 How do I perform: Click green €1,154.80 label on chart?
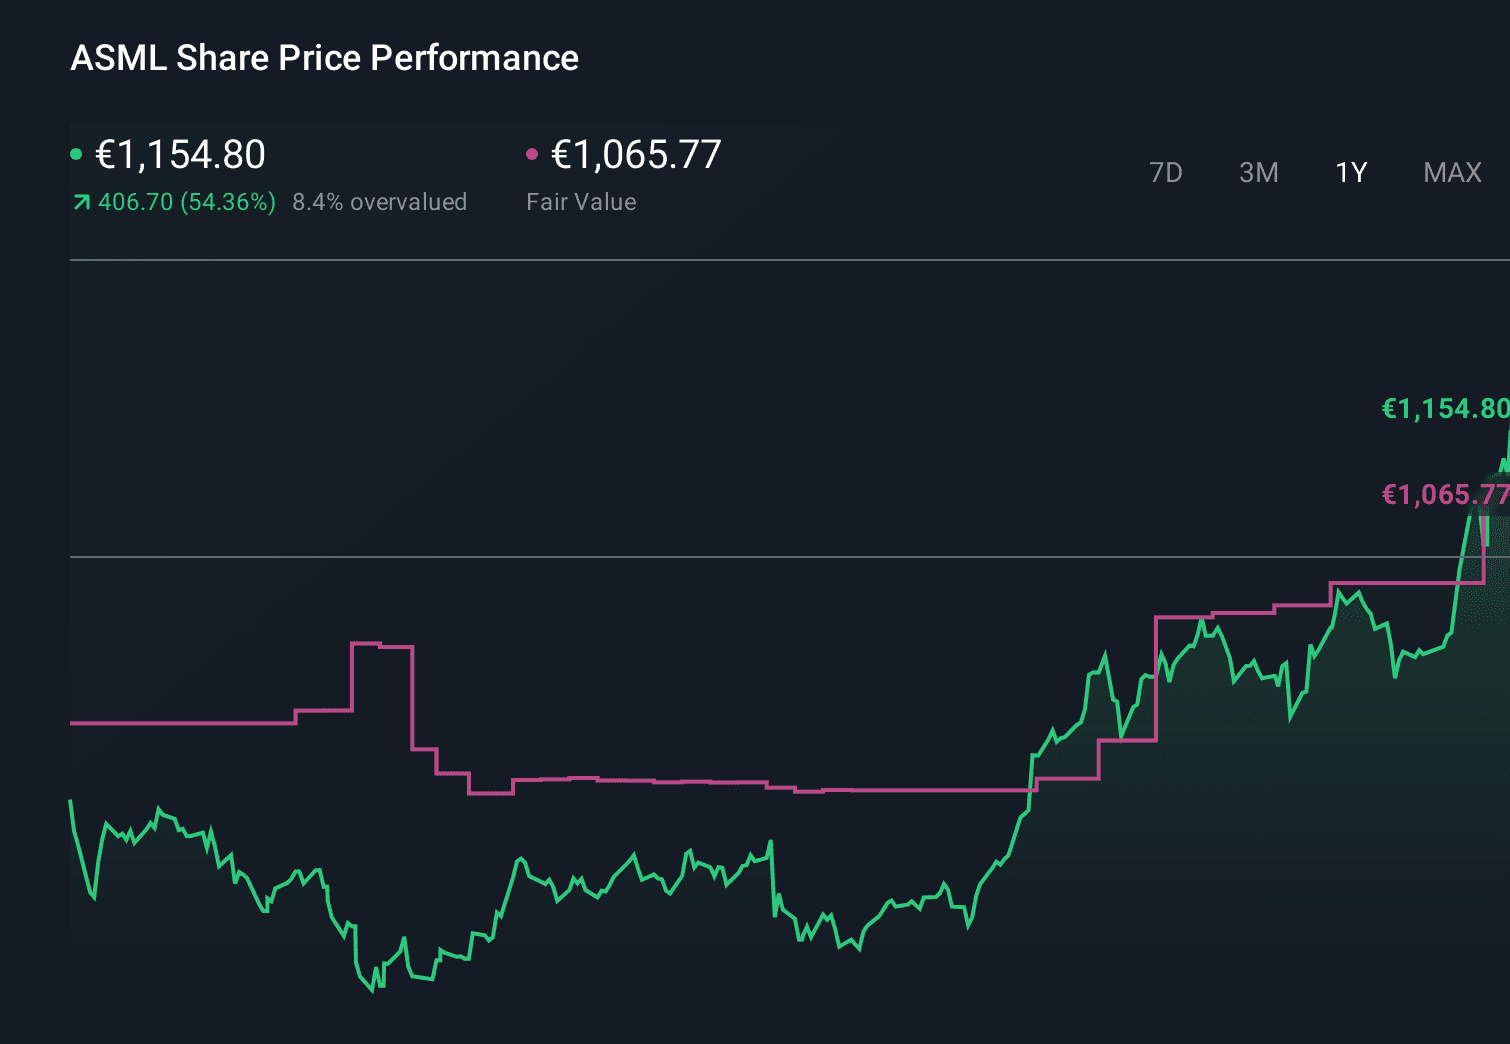[1443, 409]
